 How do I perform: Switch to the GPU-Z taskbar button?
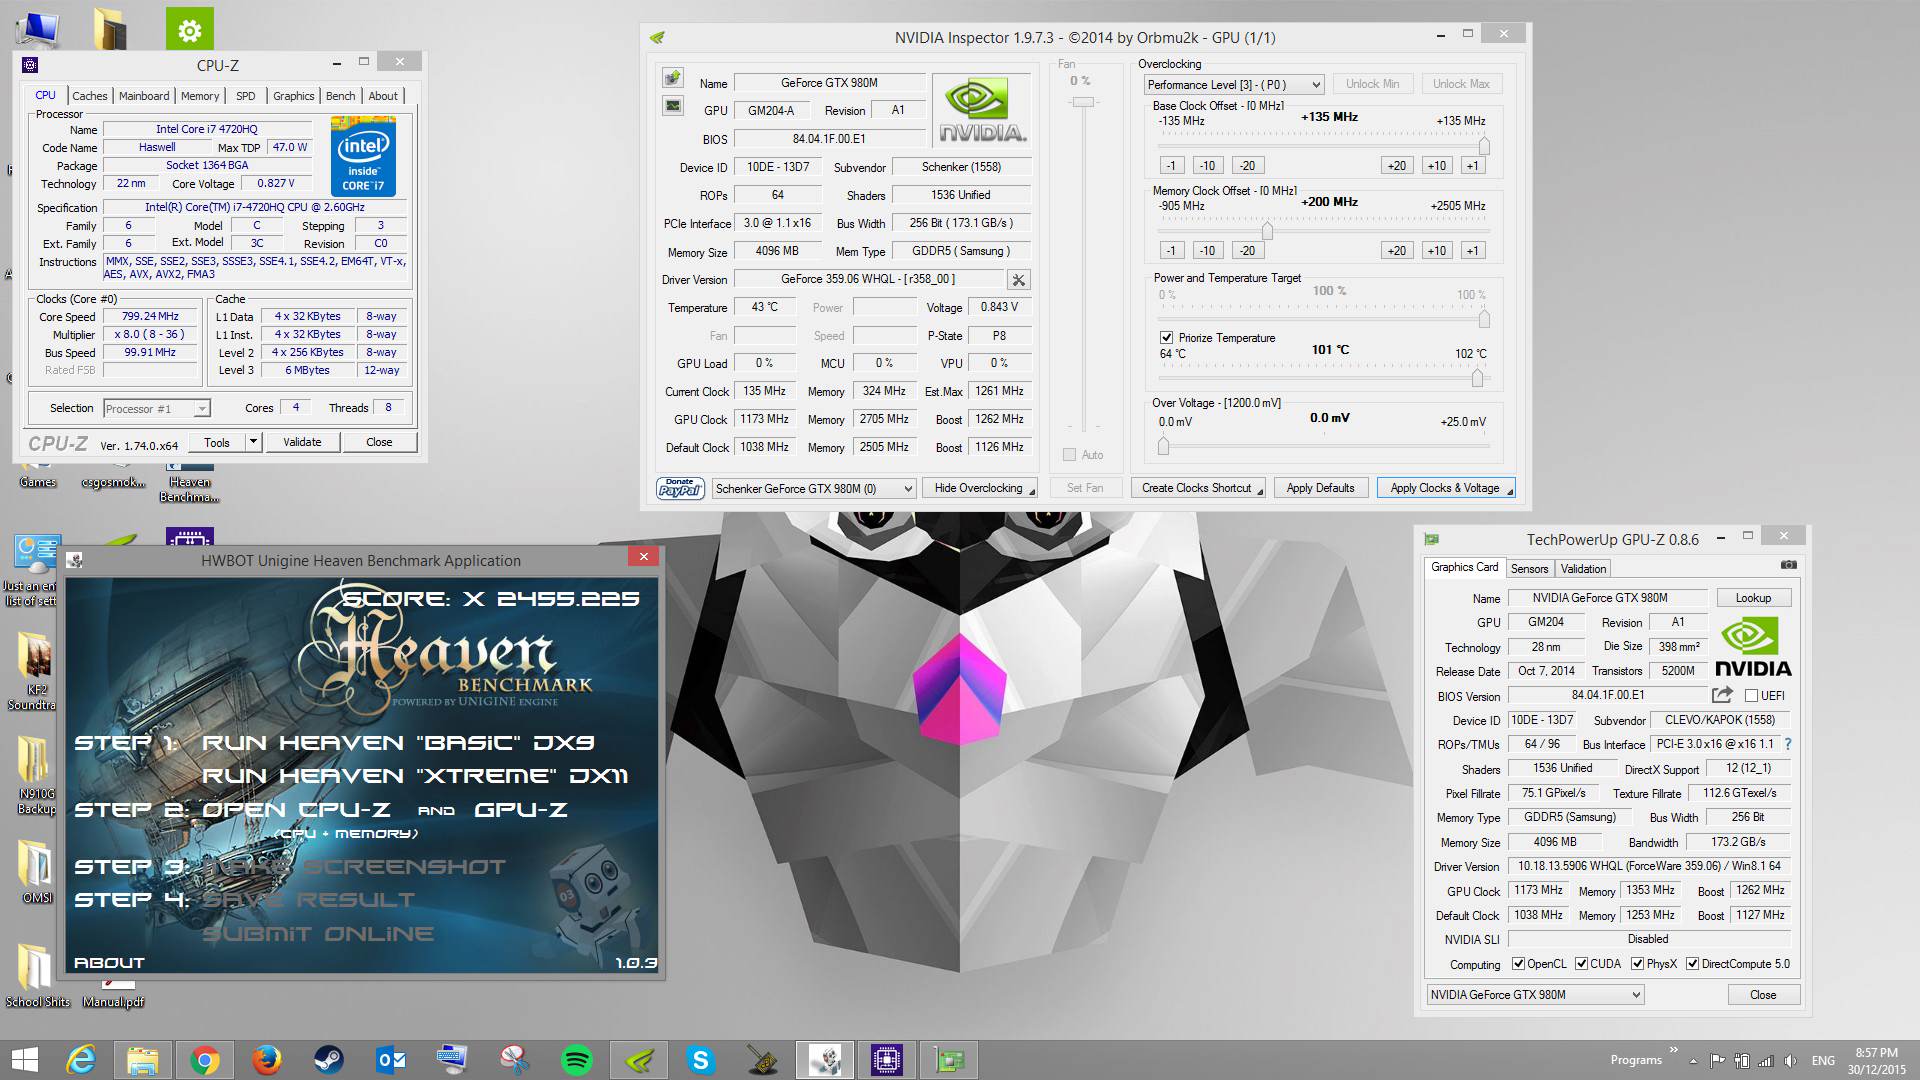pyautogui.click(x=948, y=1060)
